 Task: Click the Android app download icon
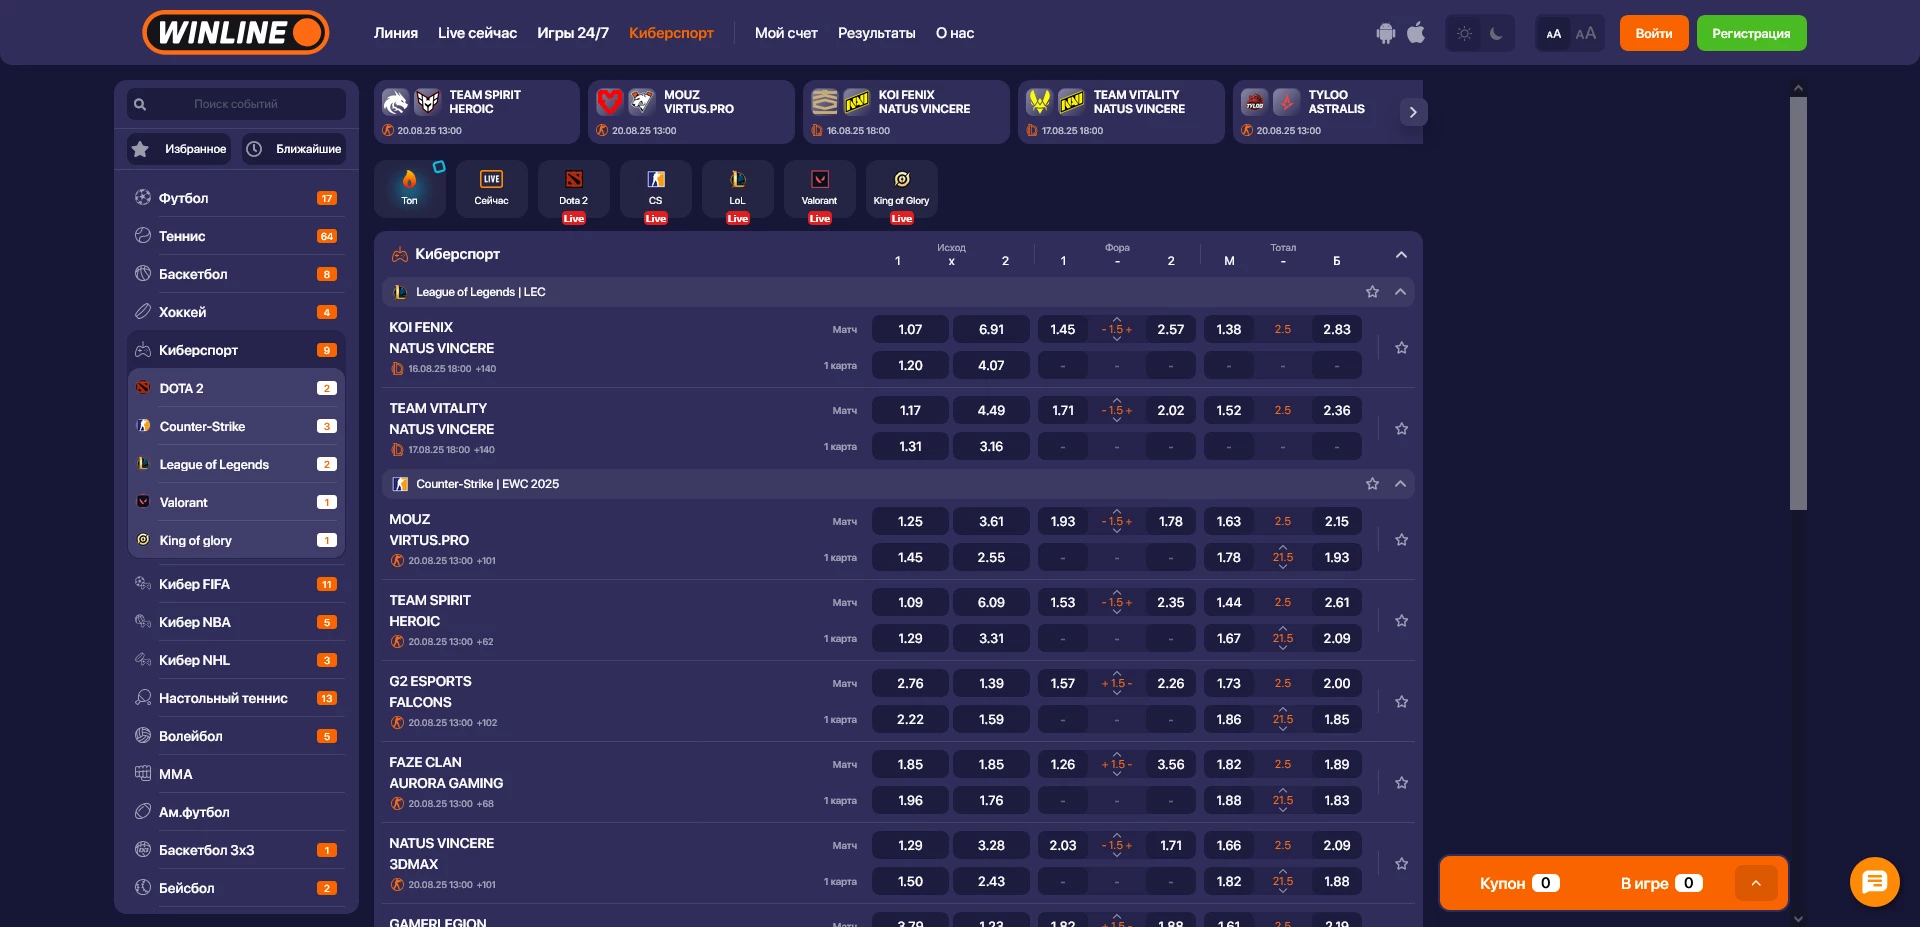coord(1385,33)
